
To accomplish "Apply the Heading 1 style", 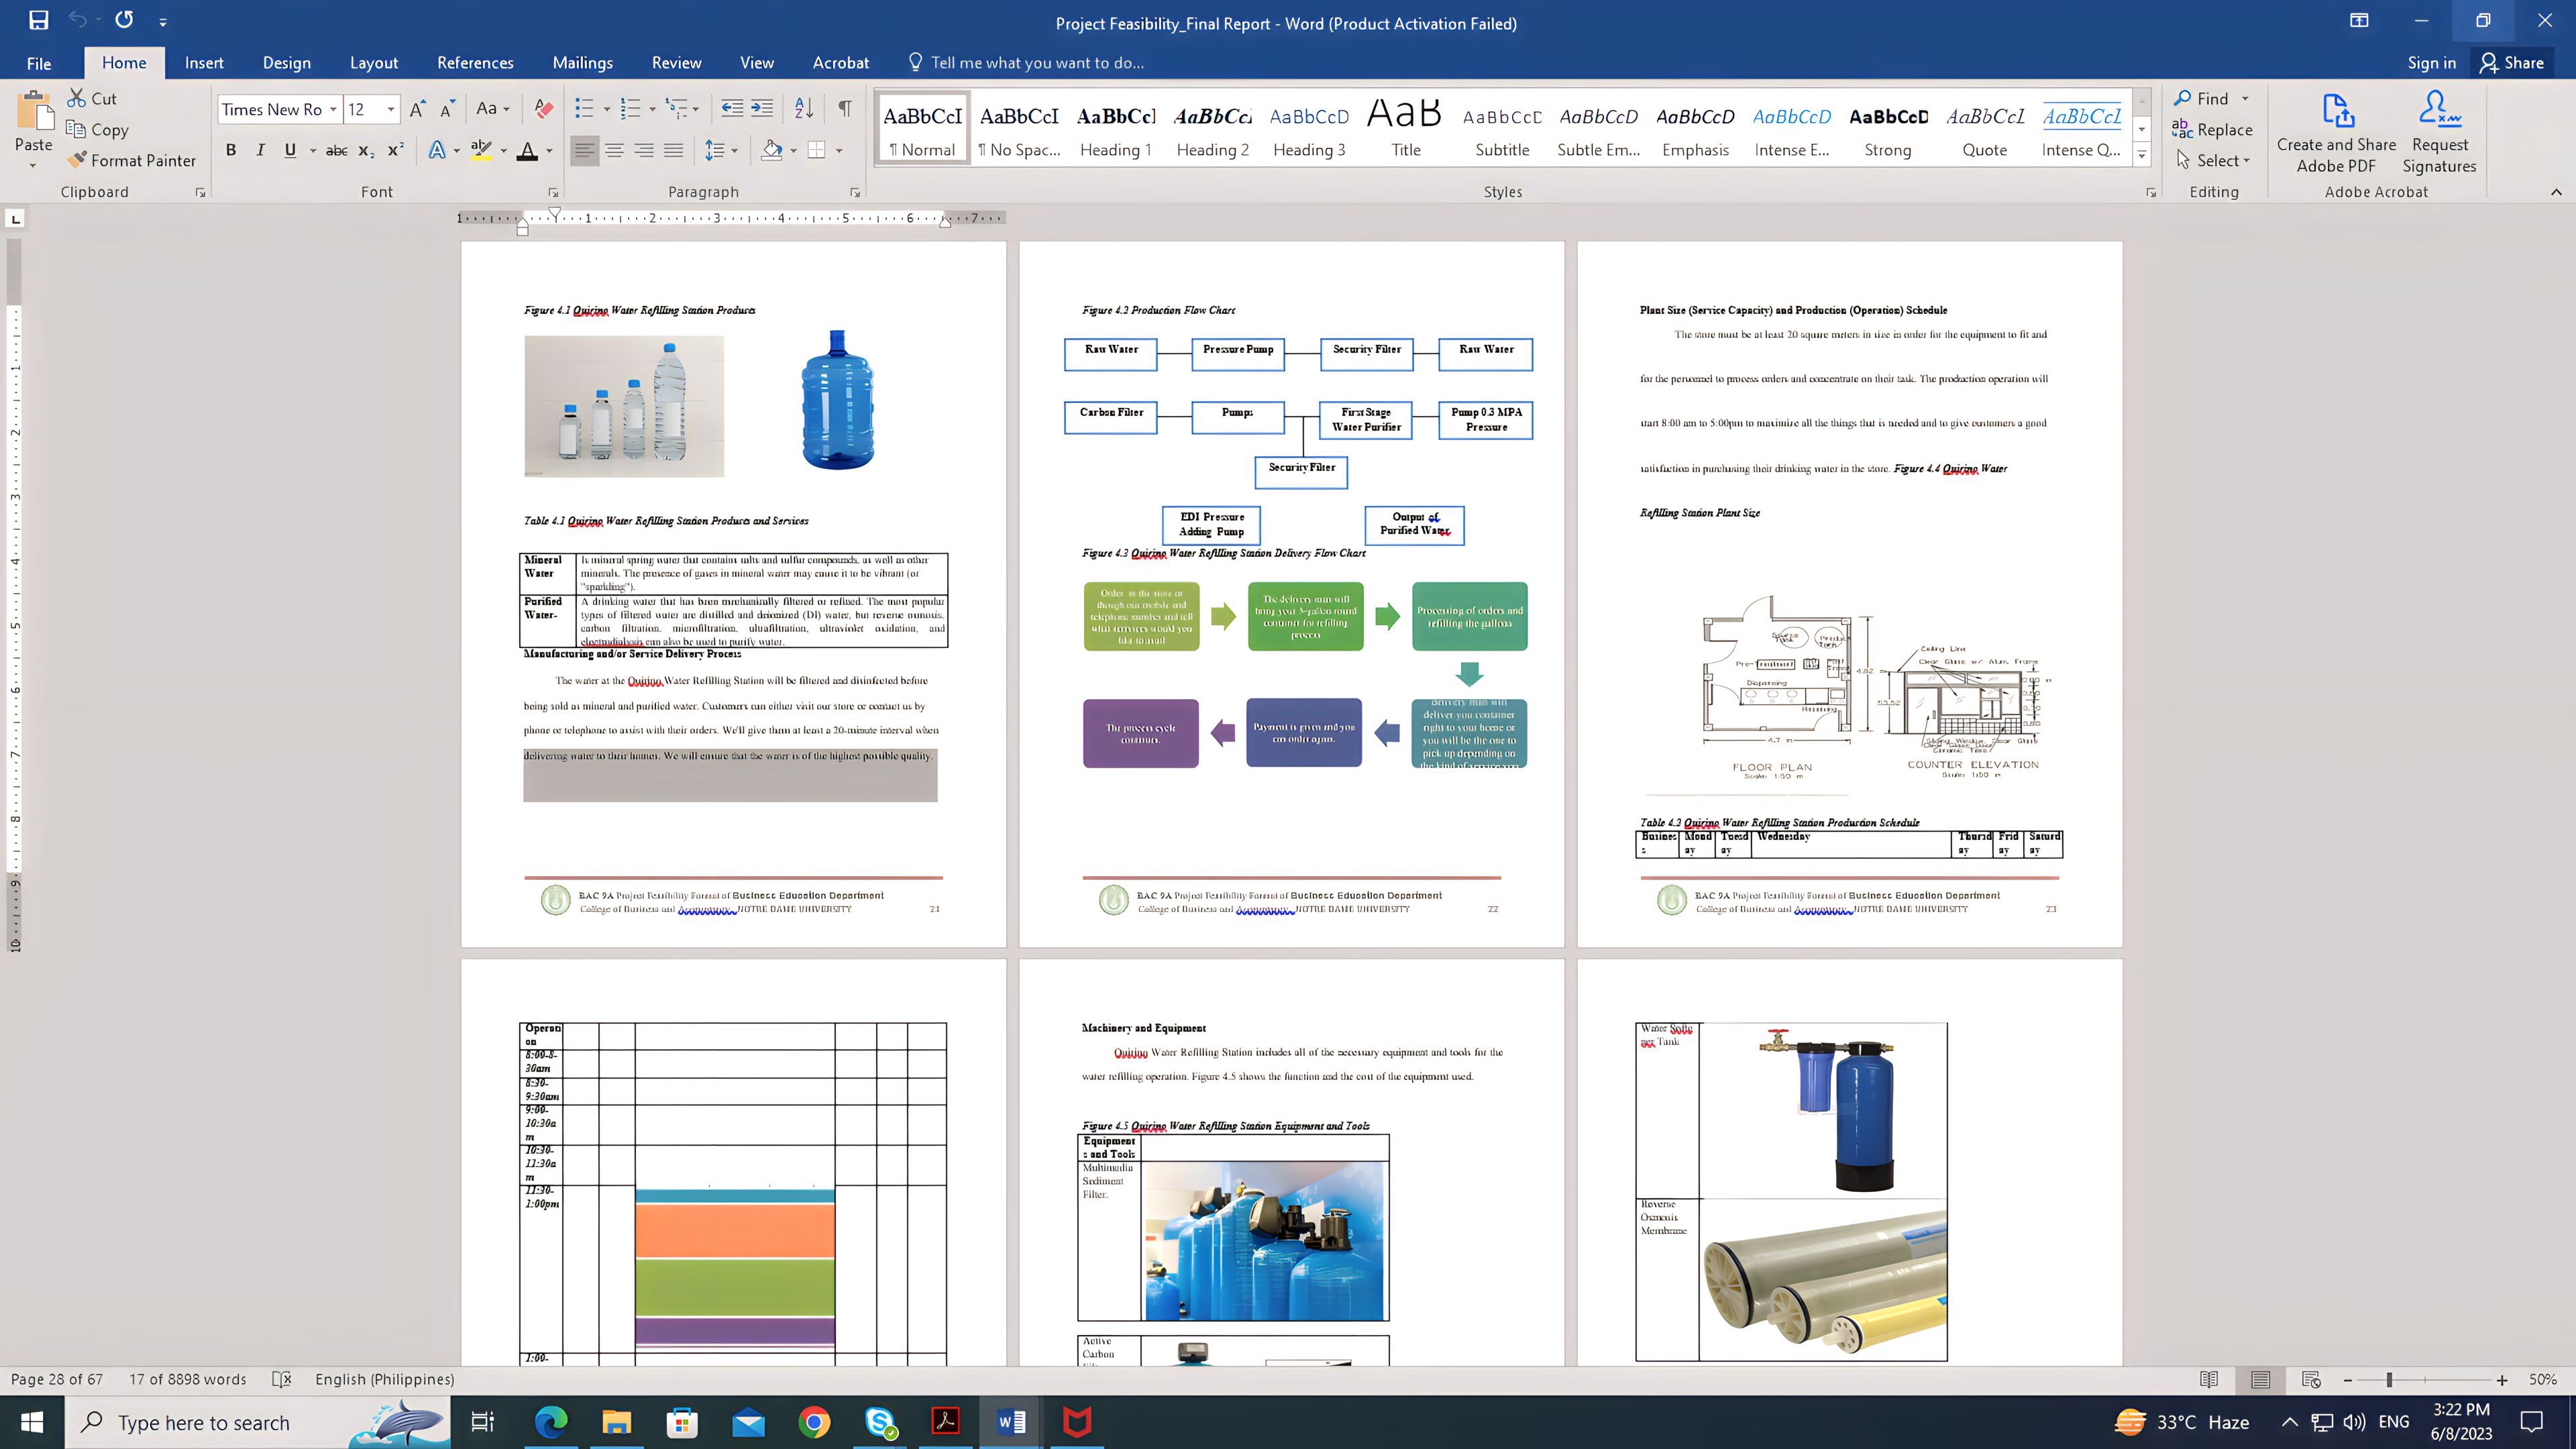I will tap(1116, 129).
